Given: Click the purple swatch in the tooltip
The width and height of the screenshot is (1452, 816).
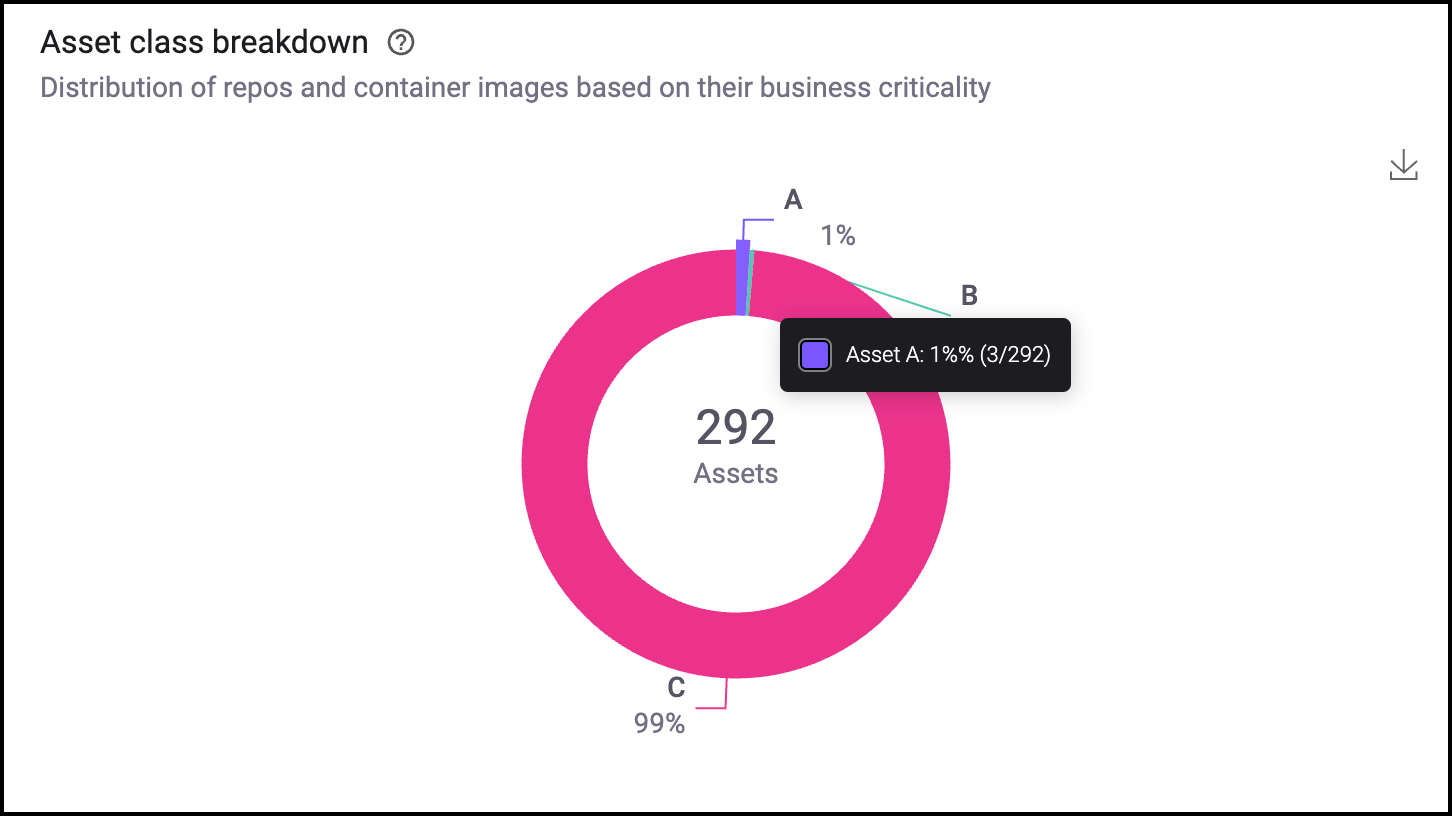Looking at the screenshot, I should (815, 355).
